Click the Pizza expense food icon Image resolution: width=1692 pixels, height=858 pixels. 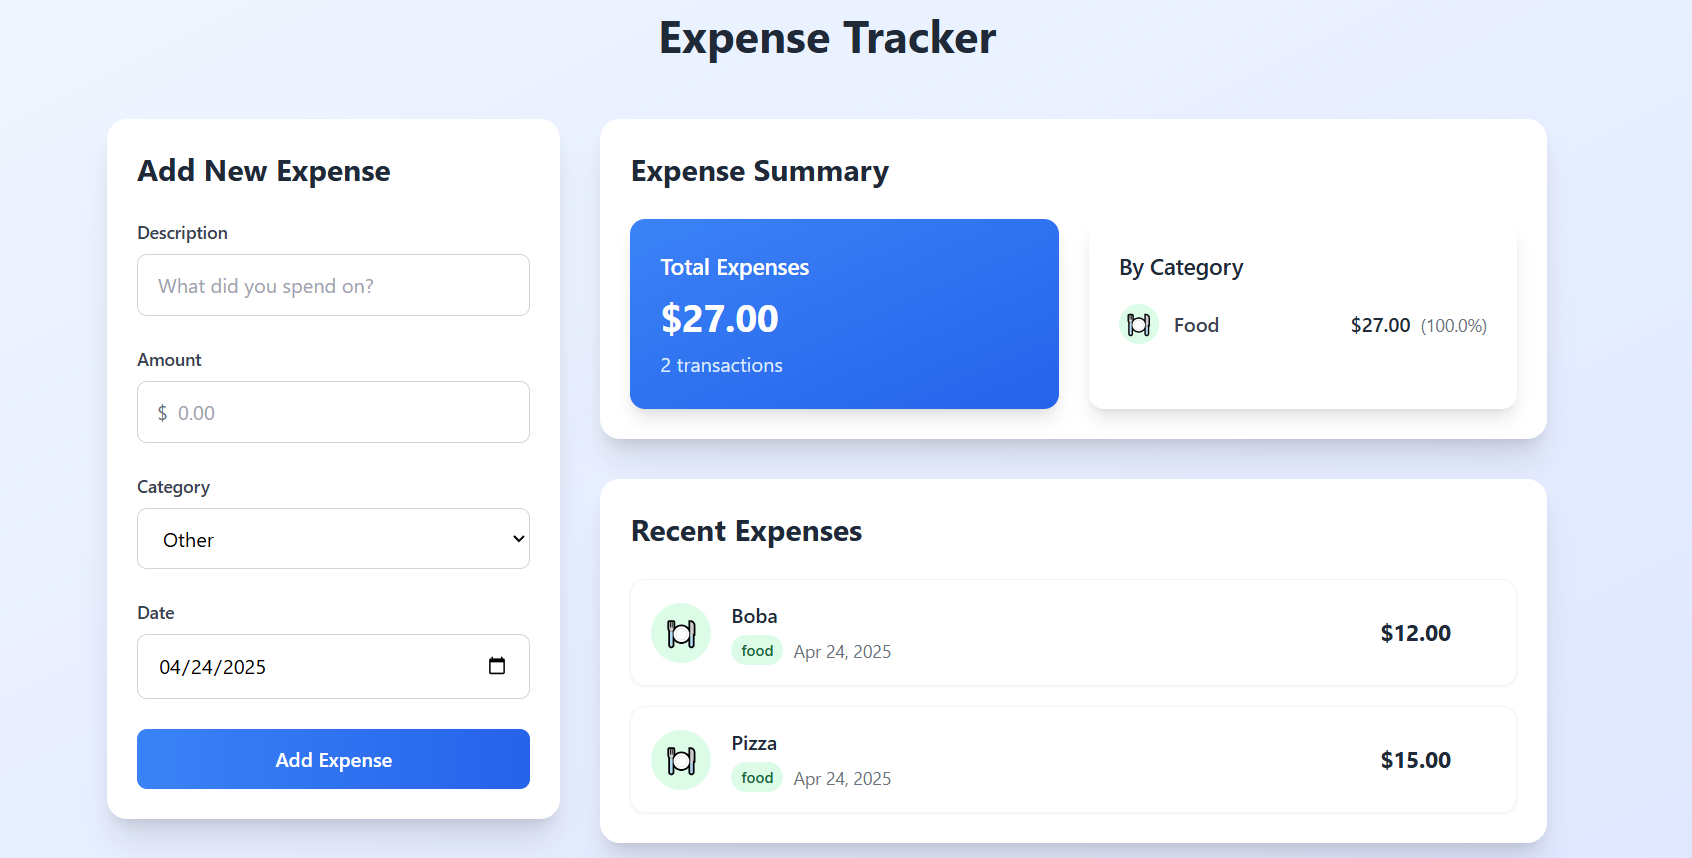[x=681, y=760]
